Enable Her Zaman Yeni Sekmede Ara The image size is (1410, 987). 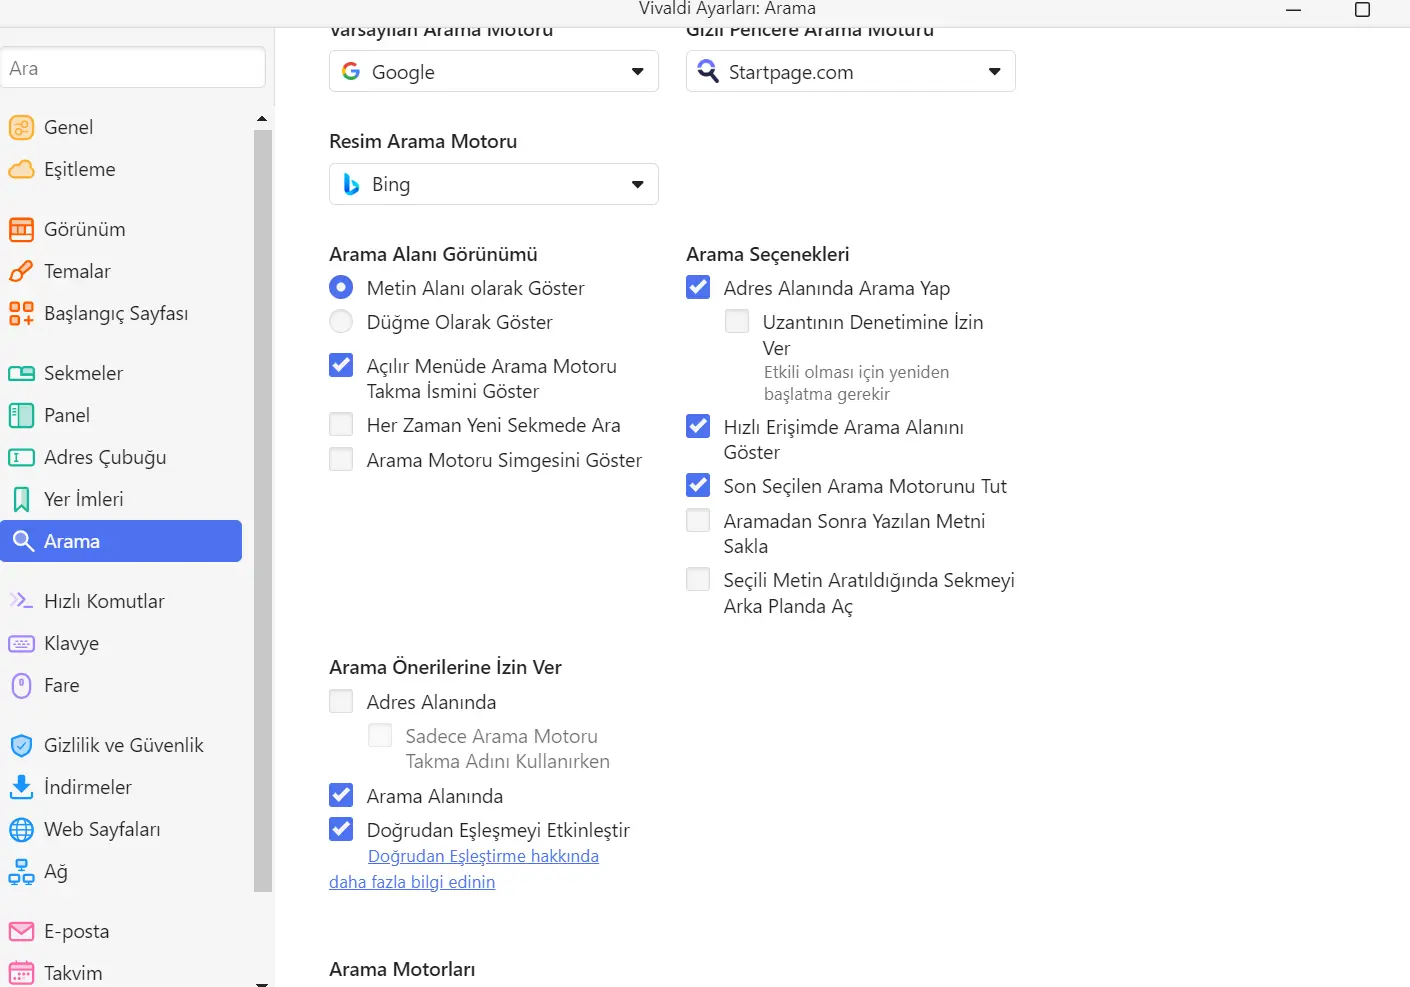click(341, 424)
